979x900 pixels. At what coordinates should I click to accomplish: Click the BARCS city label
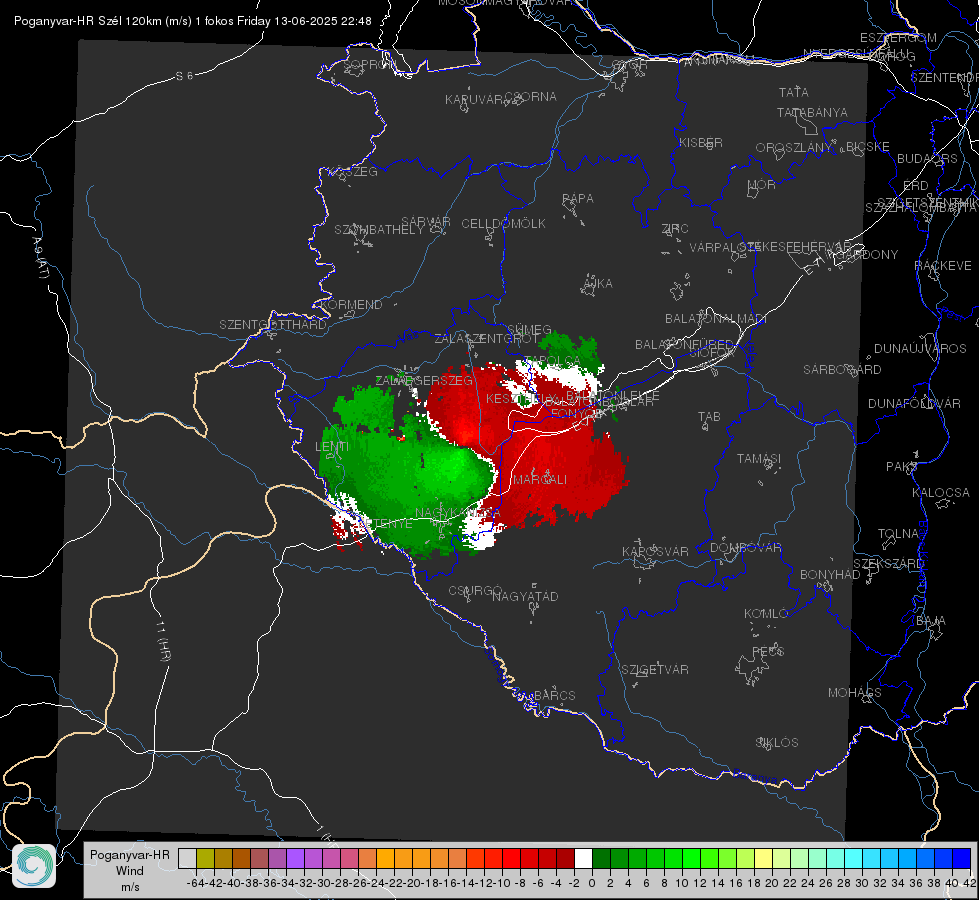coord(554,695)
